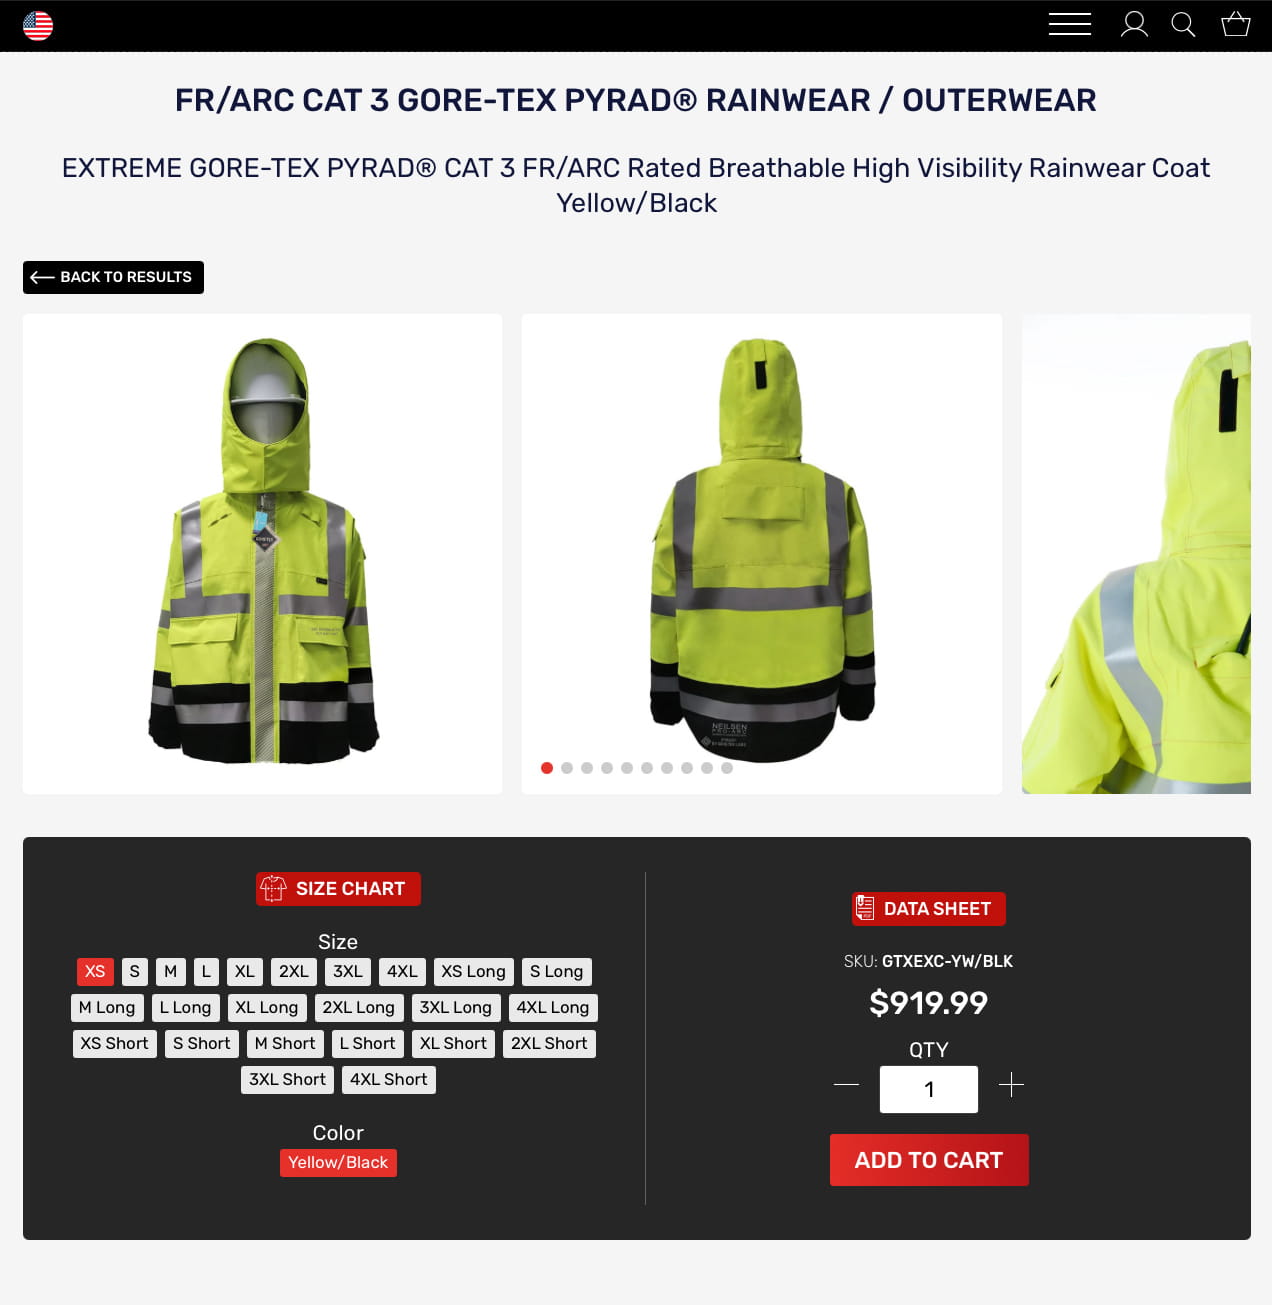This screenshot has width=1272, height=1305.
Task: Open the shopping basket icon
Action: pyautogui.click(x=1236, y=23)
